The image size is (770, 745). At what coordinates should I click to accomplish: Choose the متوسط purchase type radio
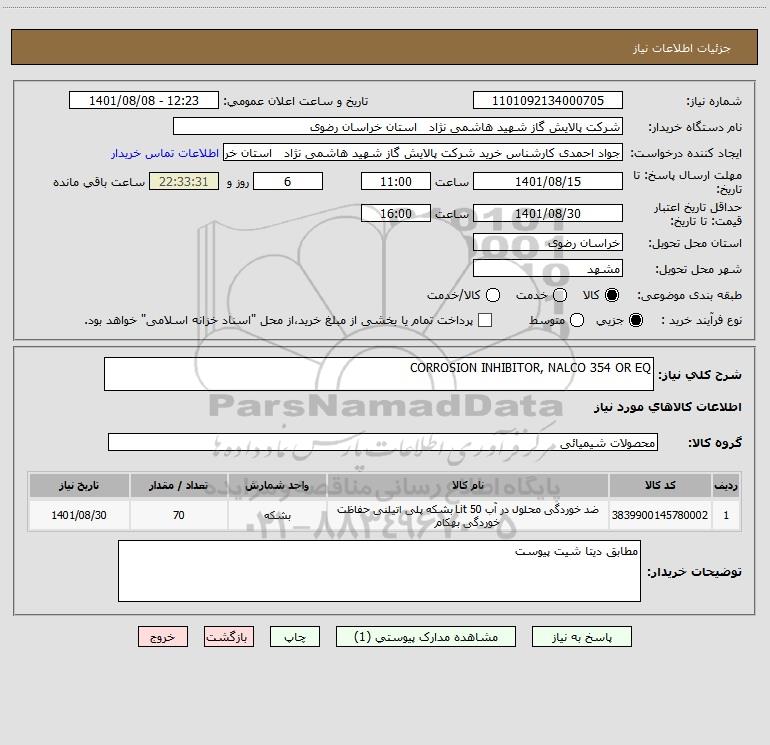click(x=577, y=320)
